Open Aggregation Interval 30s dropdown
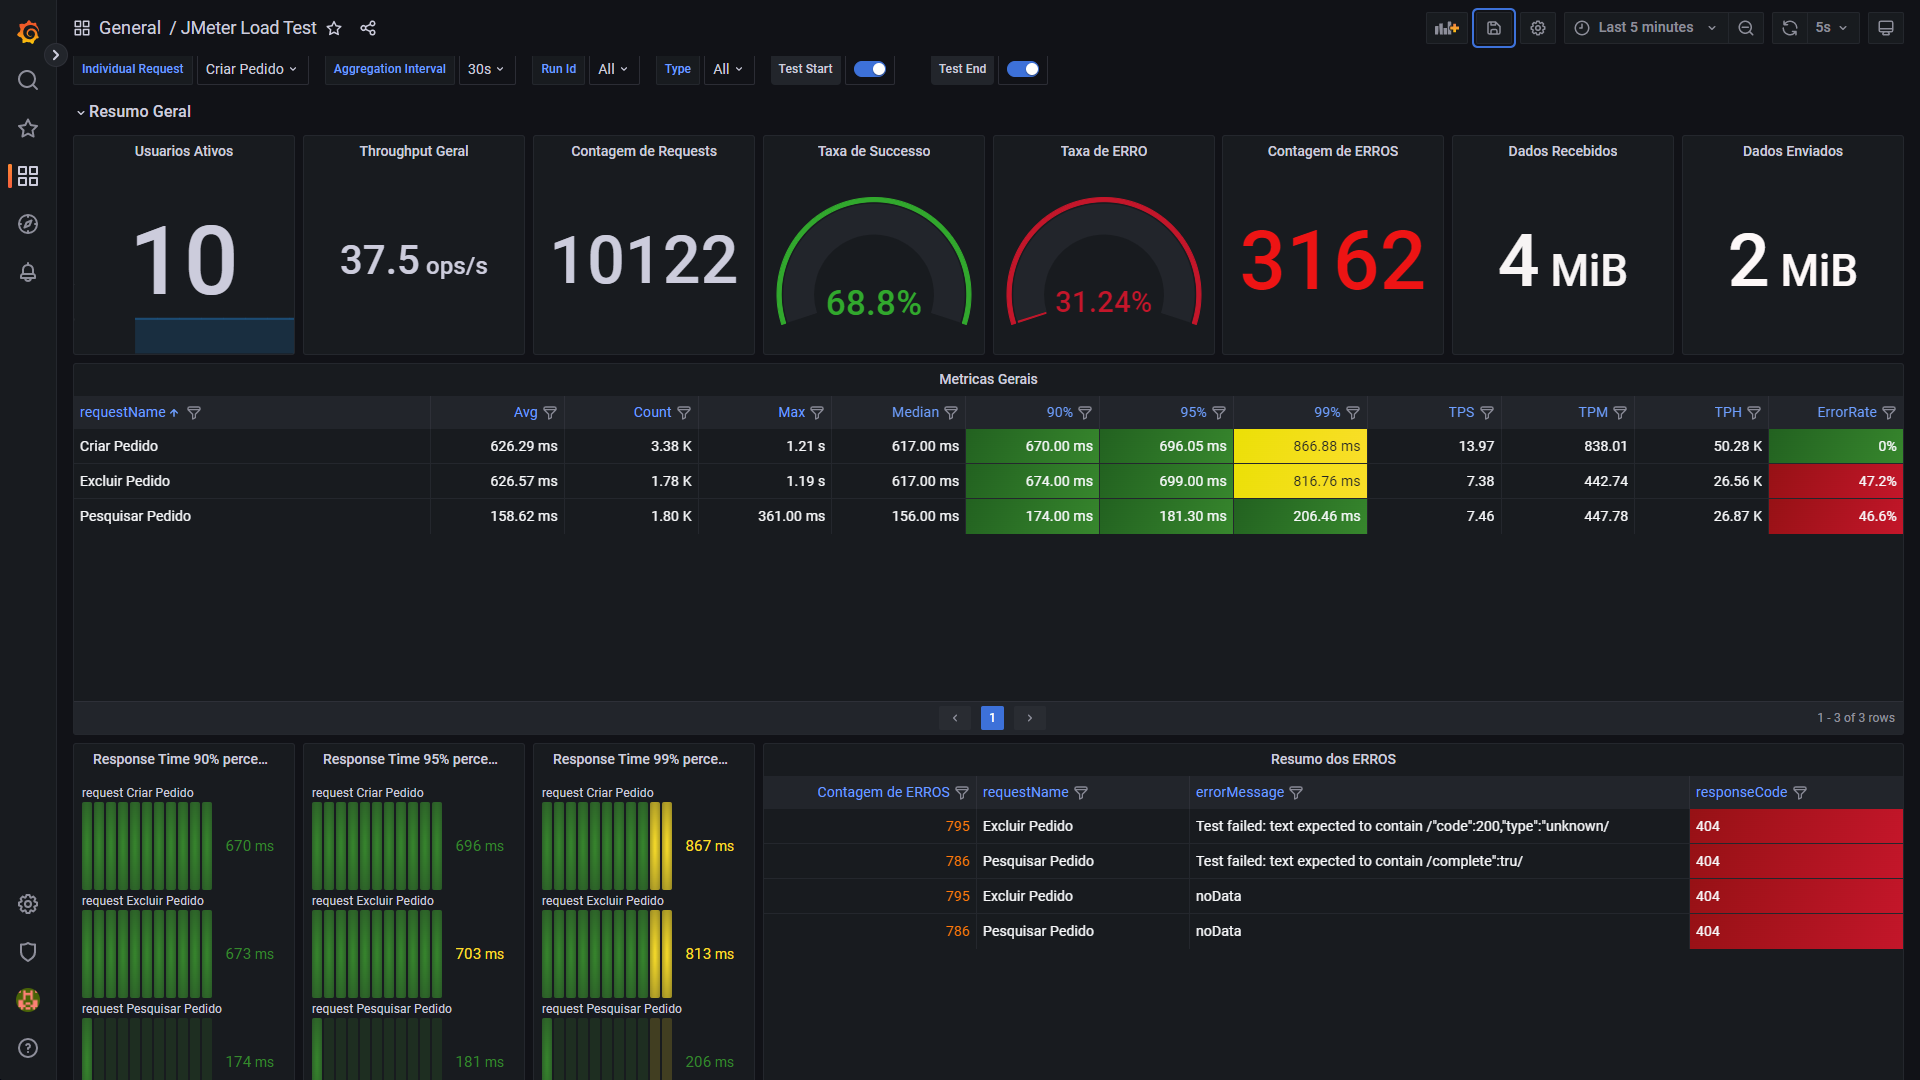1920x1080 pixels. click(x=486, y=69)
